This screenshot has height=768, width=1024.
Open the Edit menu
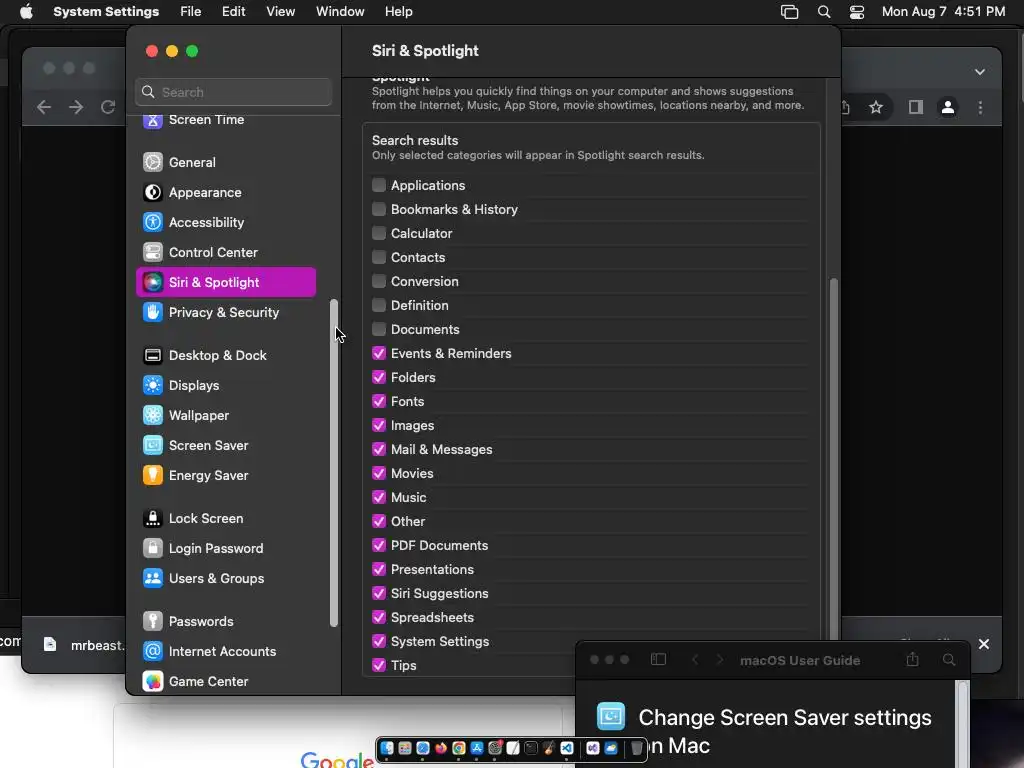click(x=233, y=12)
